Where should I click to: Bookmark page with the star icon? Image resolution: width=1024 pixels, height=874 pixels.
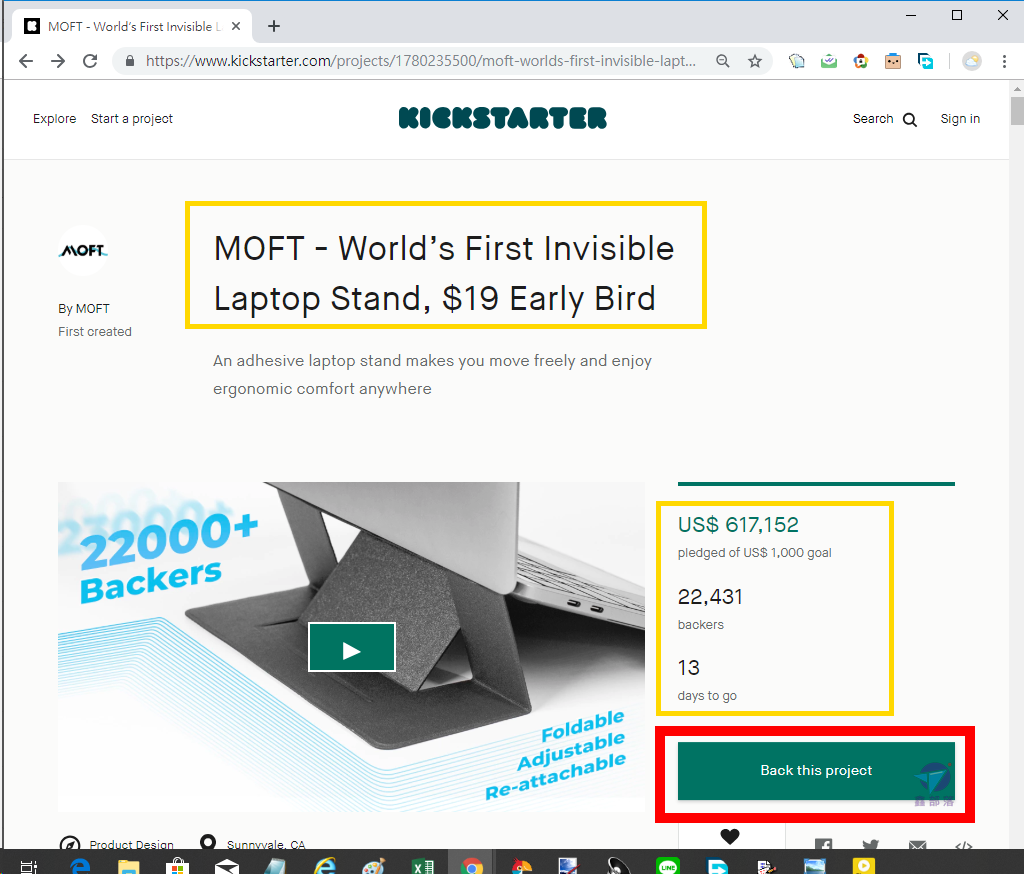tap(755, 61)
